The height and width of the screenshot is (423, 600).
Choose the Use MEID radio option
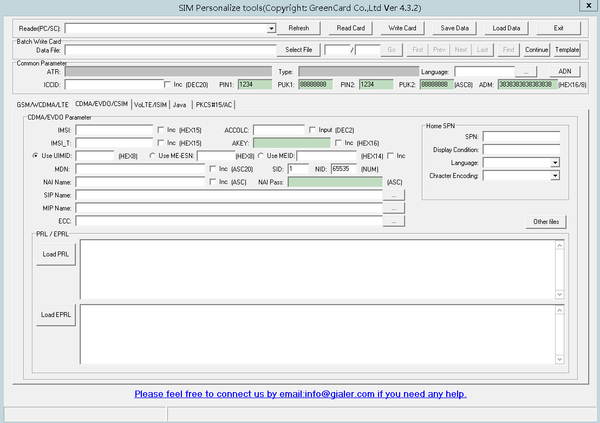point(260,156)
